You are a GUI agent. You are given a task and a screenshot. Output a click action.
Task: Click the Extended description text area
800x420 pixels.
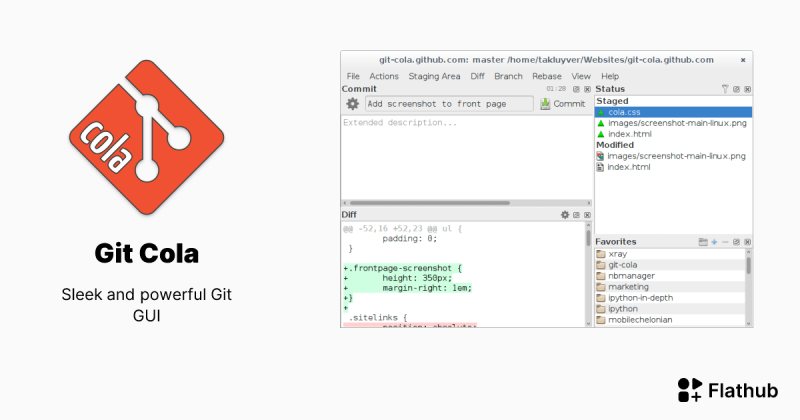(x=466, y=157)
